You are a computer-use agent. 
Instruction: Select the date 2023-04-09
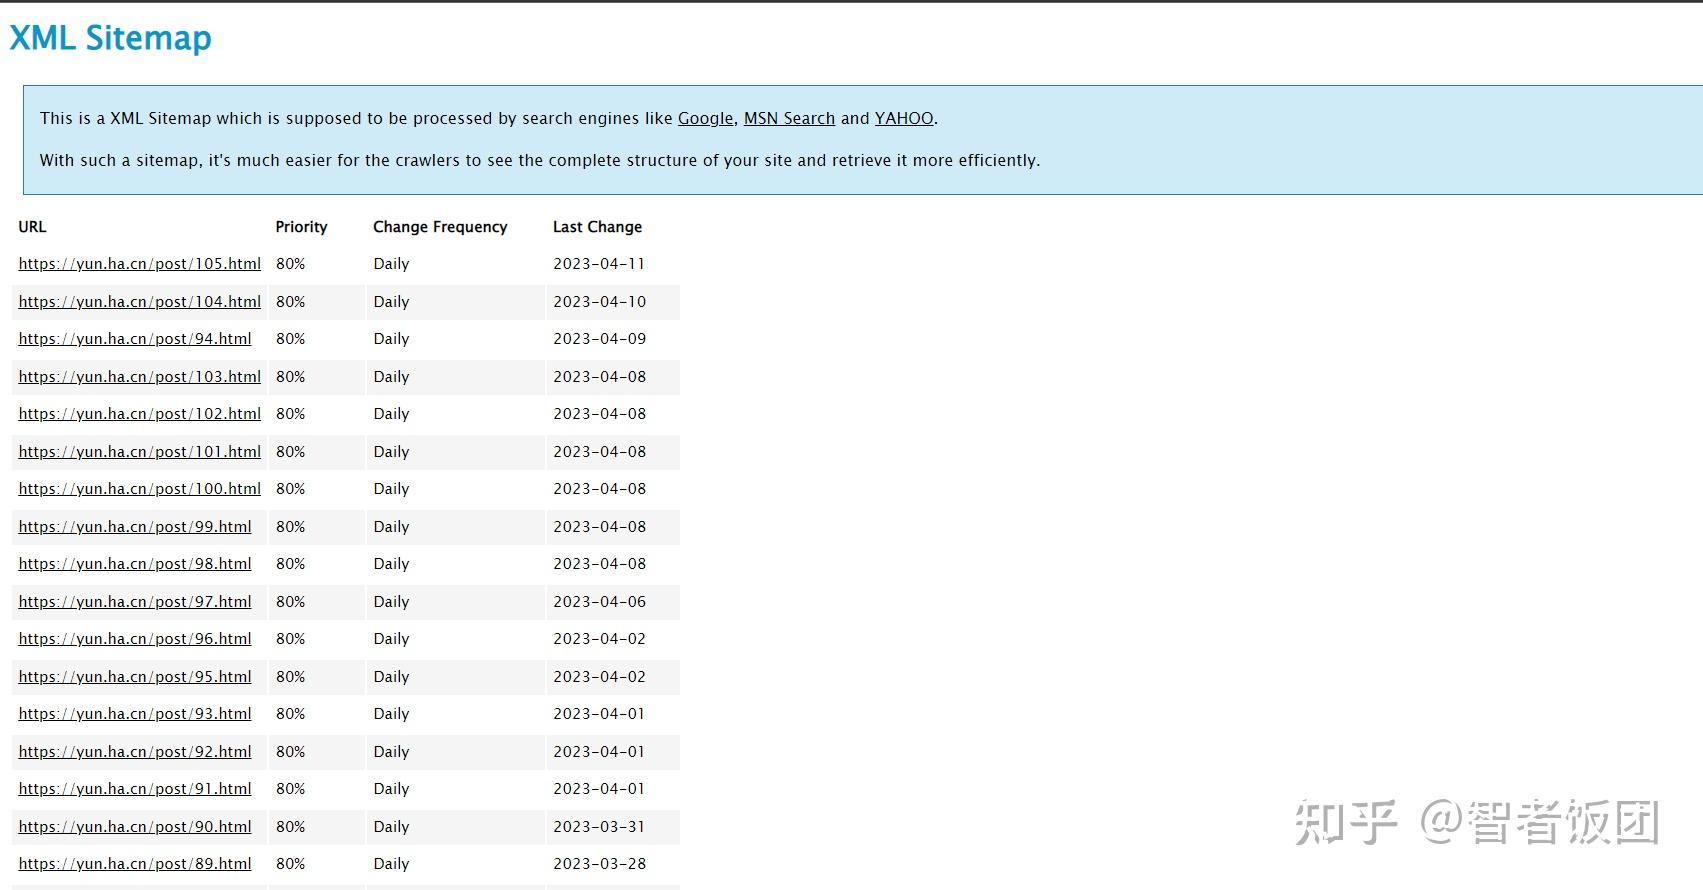[x=599, y=339]
